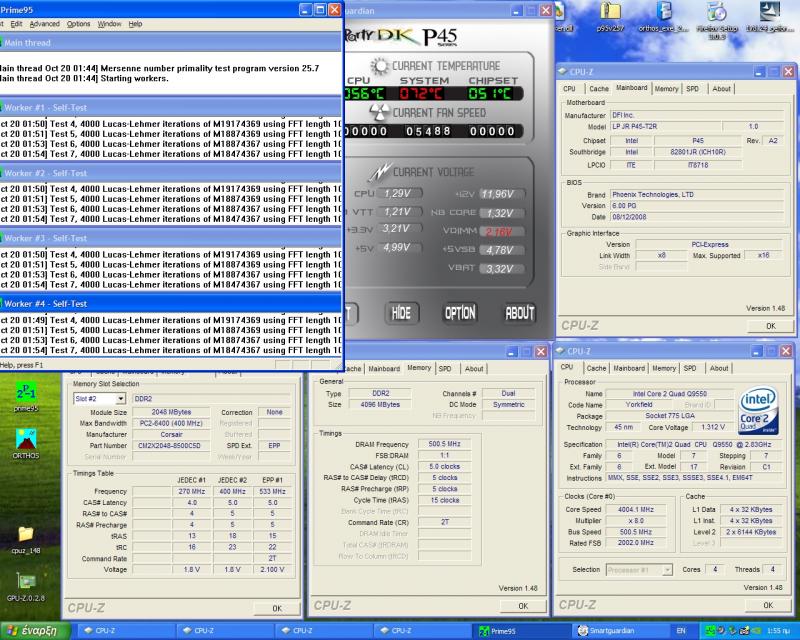Screen dimensions: 800x640
Task: Open the Memory tab in the CPU-Z Mainboard window
Action: [x=666, y=89]
